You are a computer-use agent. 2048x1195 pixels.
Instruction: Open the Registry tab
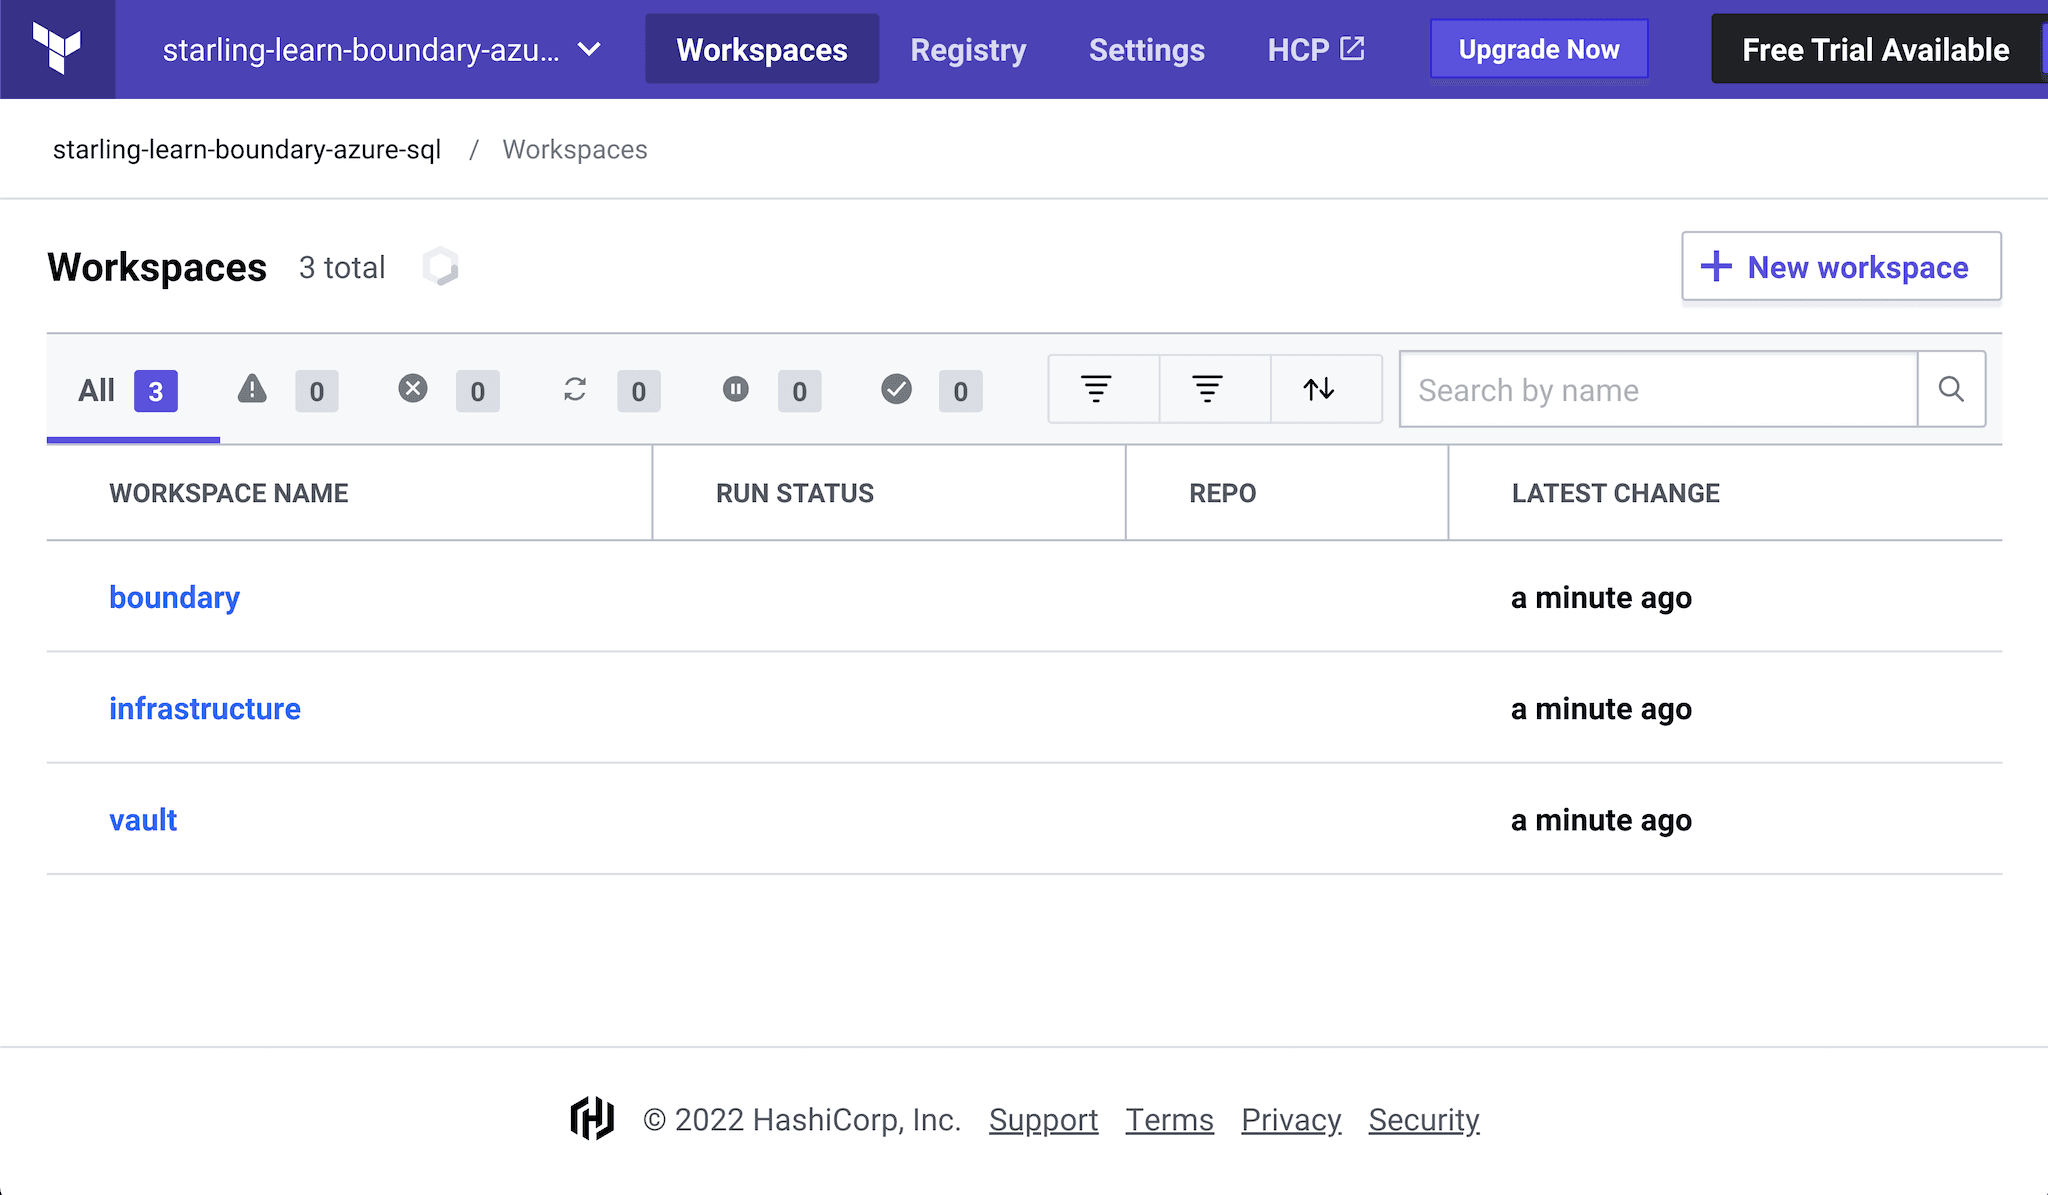(968, 49)
